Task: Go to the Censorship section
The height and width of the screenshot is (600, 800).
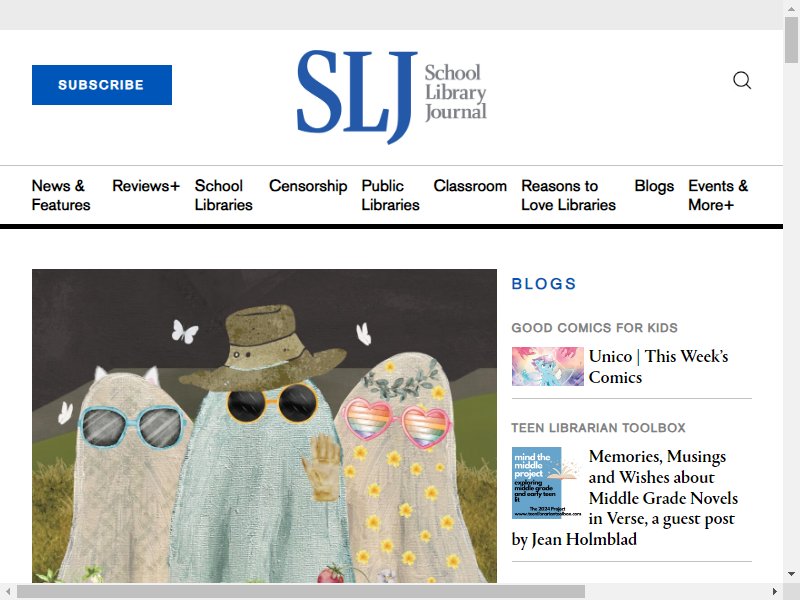Action: pos(308,186)
